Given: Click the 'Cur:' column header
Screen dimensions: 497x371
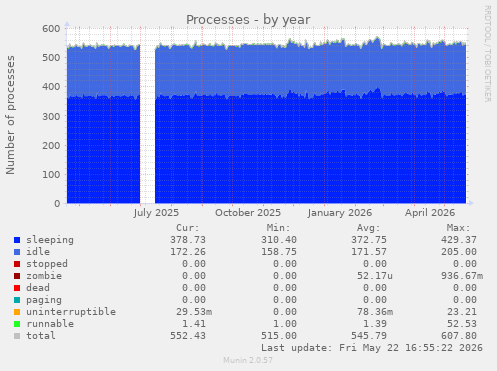Looking at the screenshot, I should click(x=188, y=228).
